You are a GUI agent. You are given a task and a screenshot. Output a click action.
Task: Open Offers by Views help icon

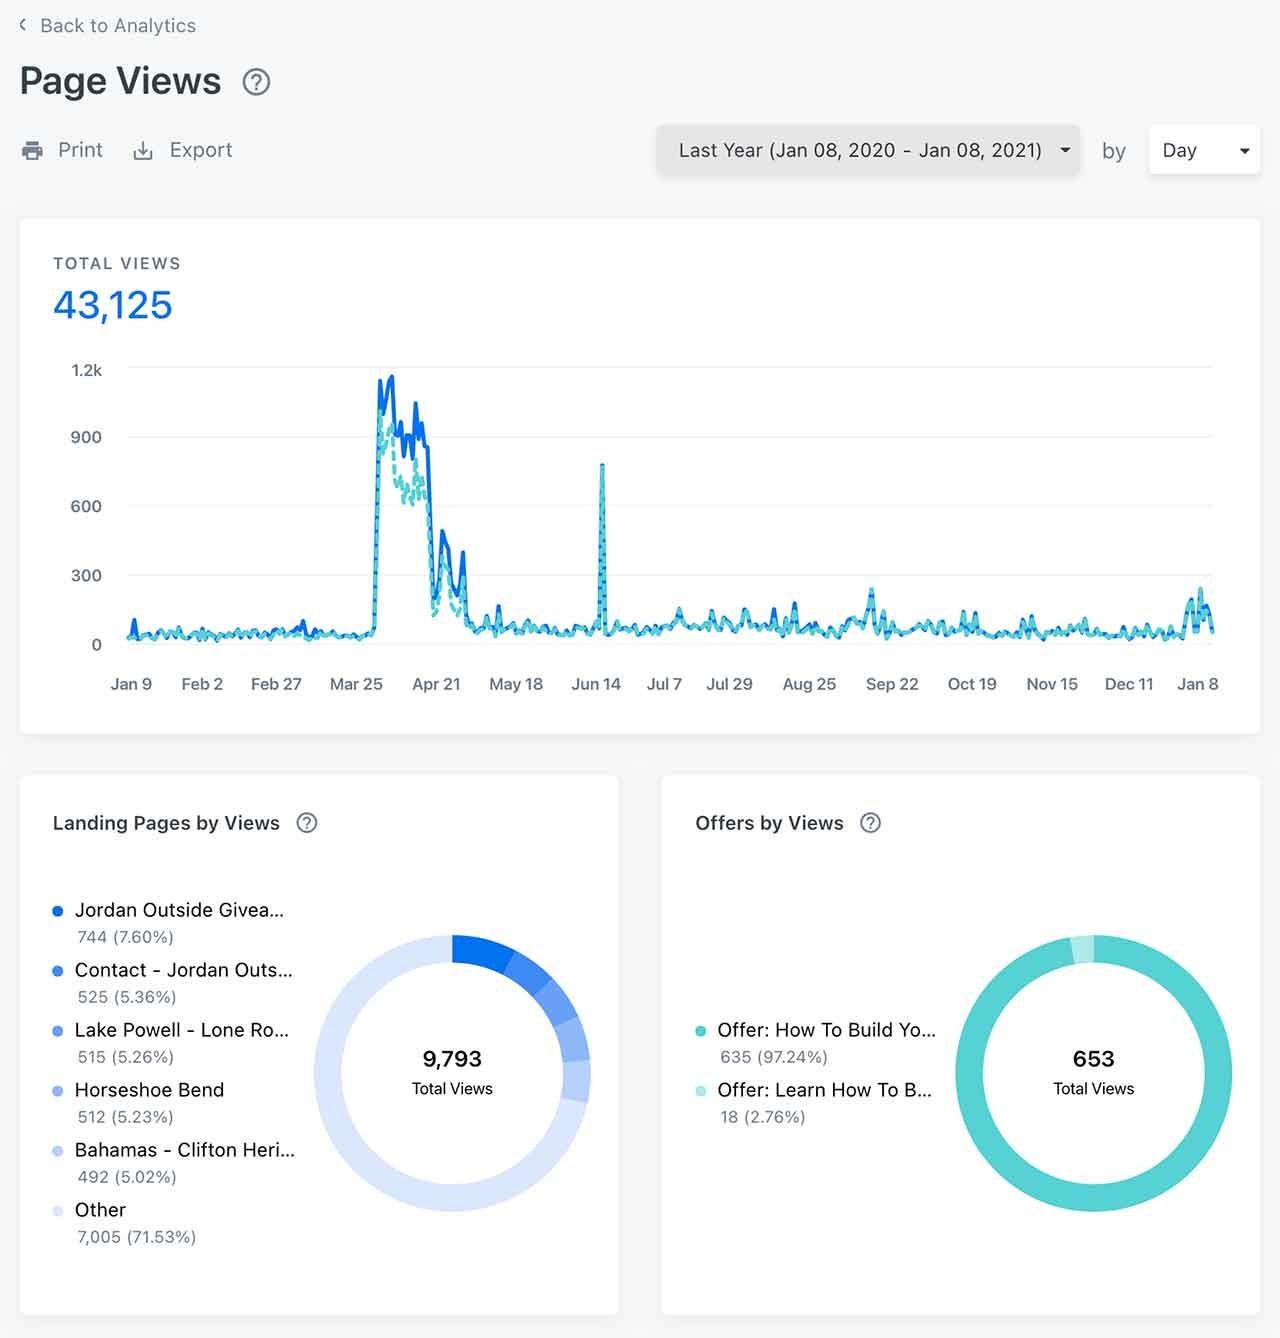point(871,823)
